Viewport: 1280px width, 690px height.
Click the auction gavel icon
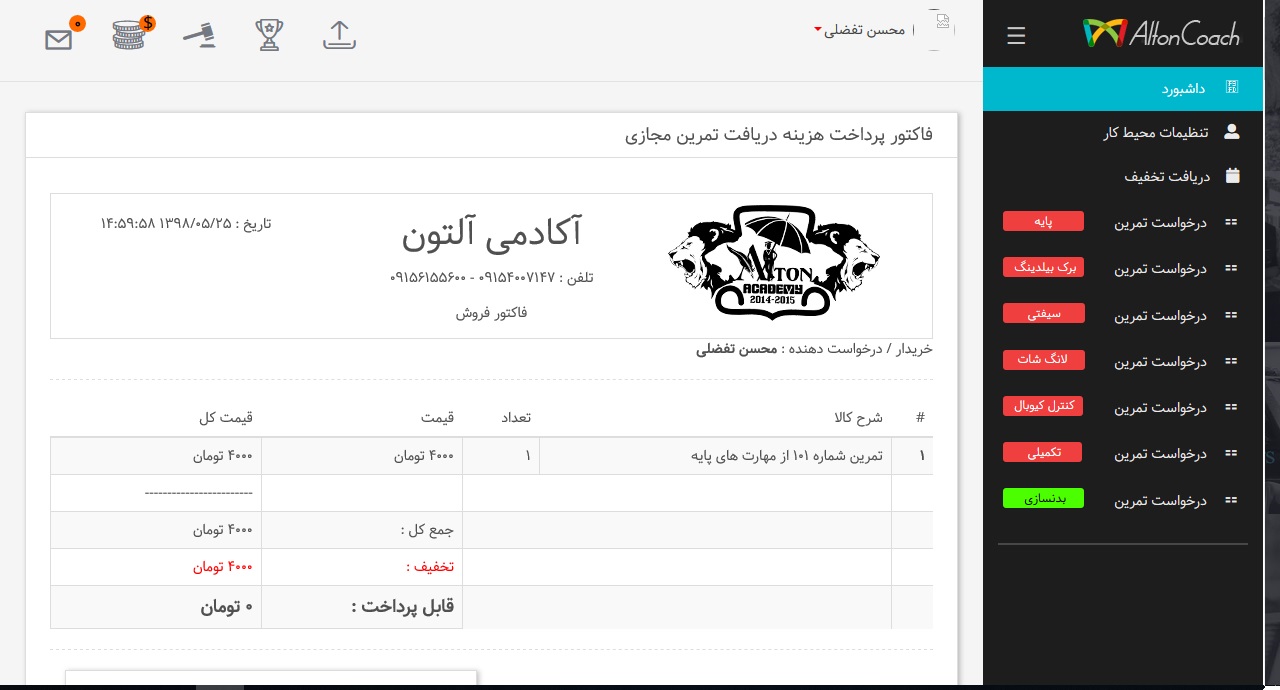199,35
